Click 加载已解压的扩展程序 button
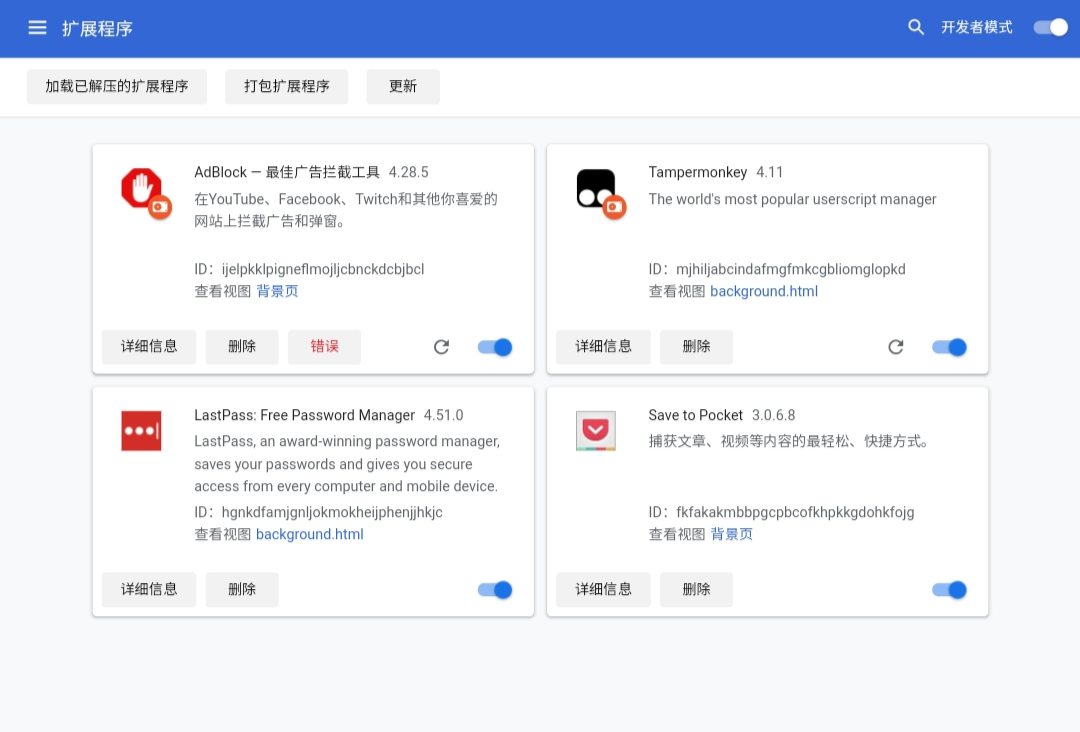 pyautogui.click(x=117, y=86)
